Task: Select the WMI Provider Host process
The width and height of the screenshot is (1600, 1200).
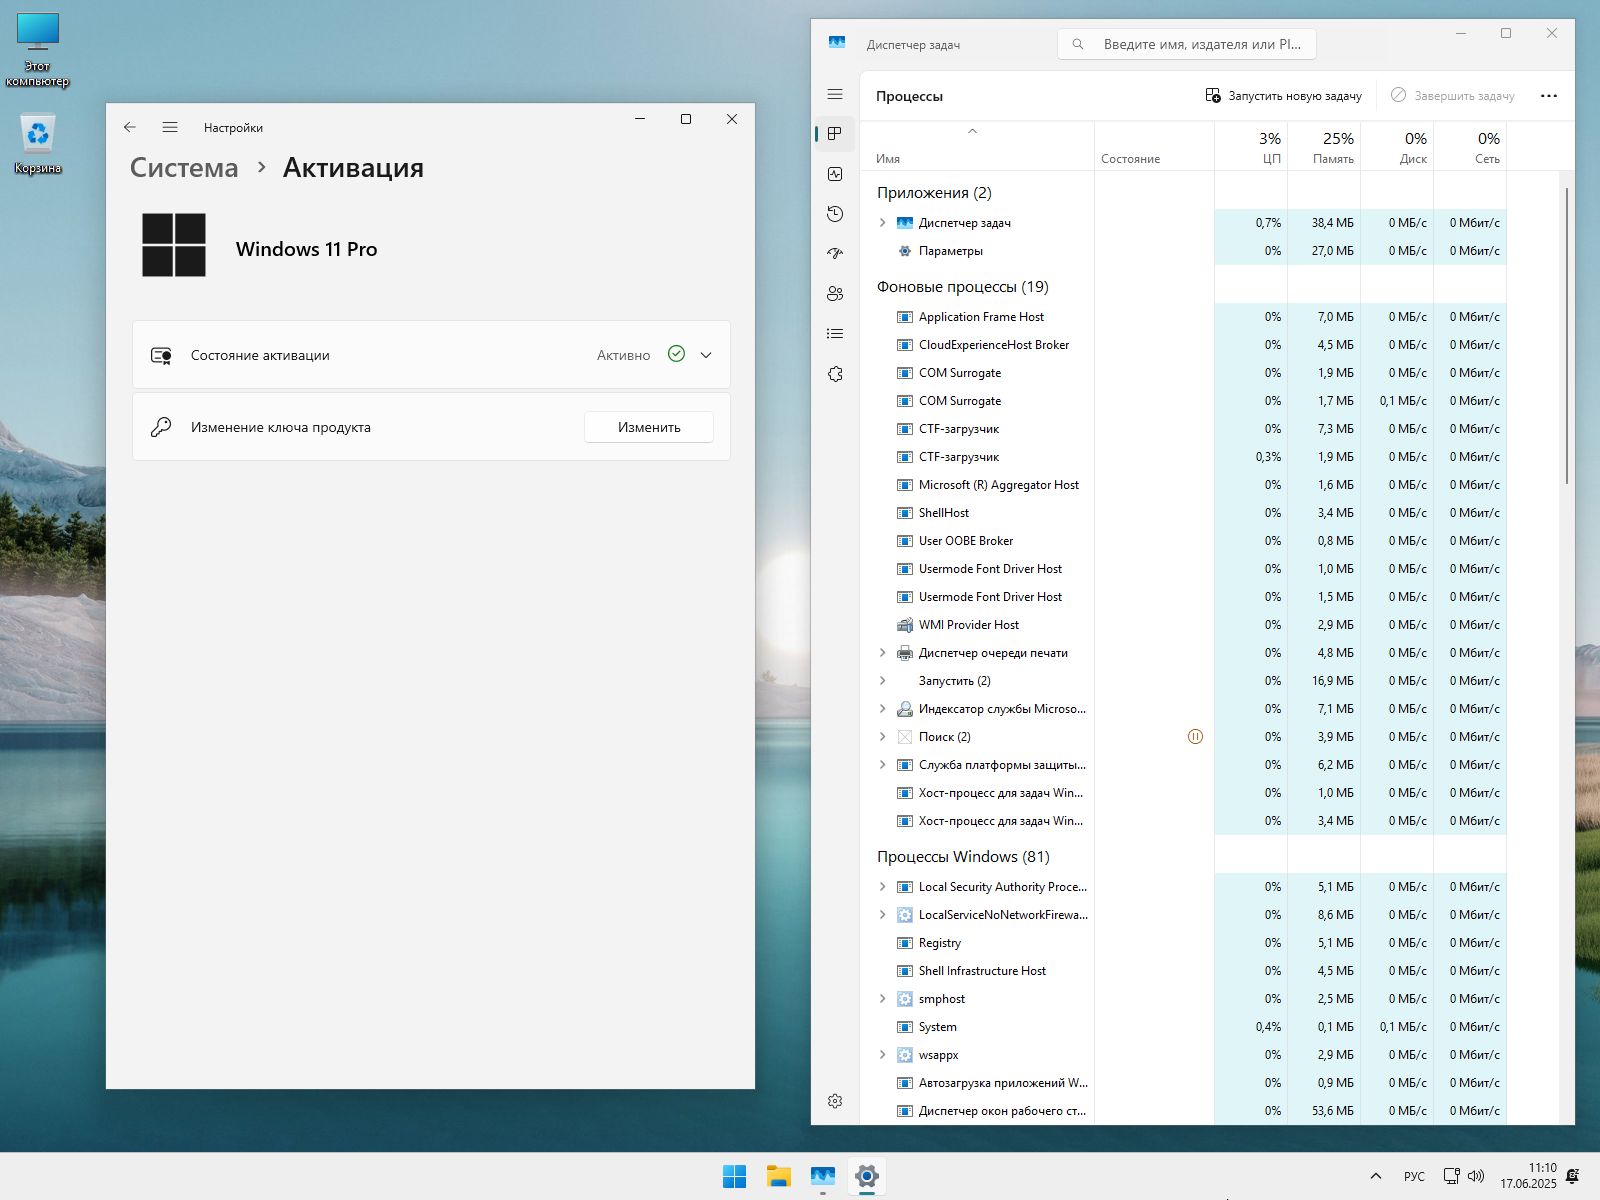Action: [1183, 625]
